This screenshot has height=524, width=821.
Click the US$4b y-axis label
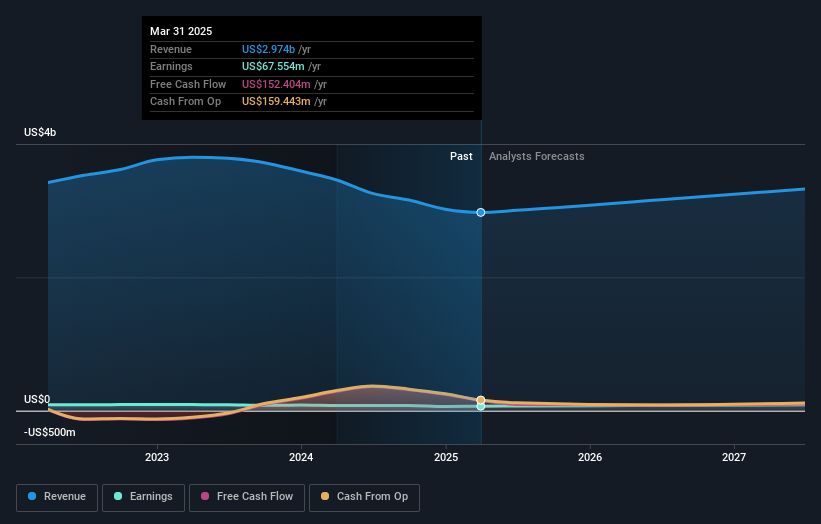tap(40, 132)
